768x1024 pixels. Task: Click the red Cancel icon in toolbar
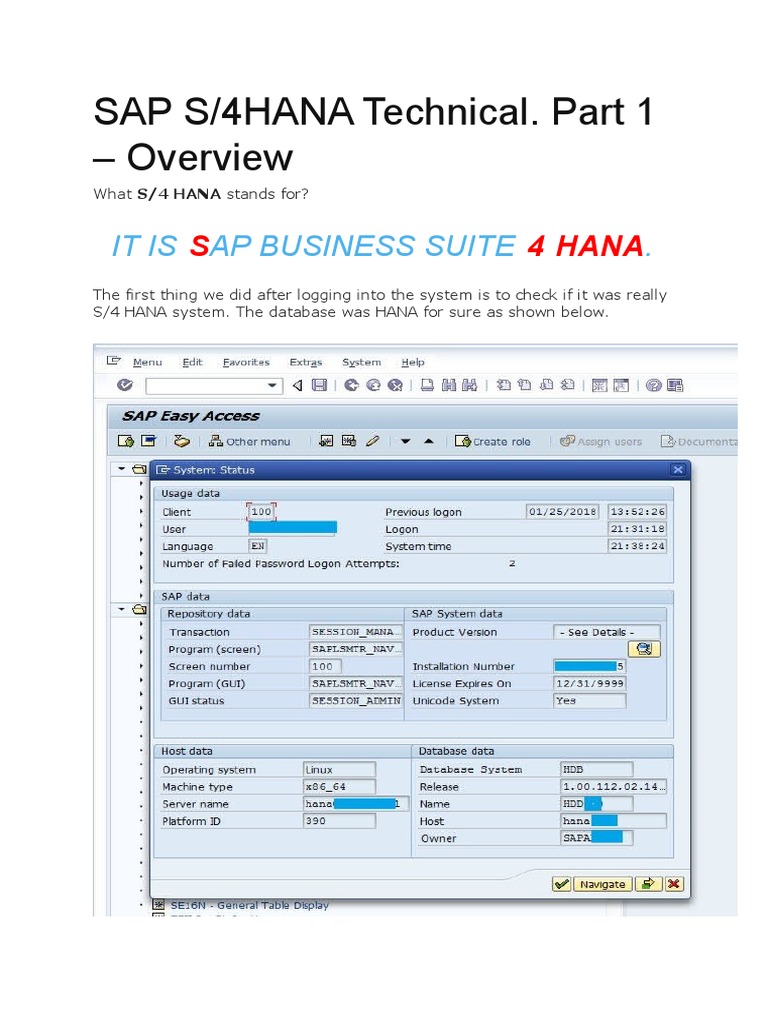395,385
